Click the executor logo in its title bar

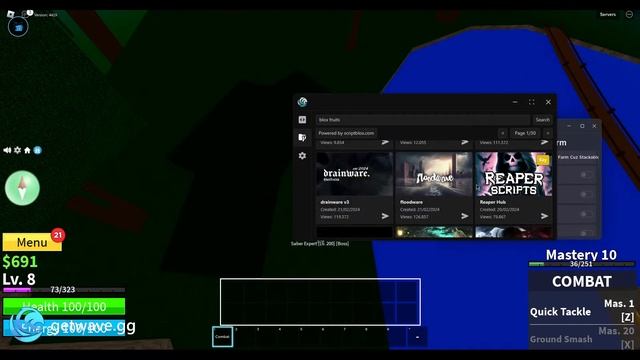[x=302, y=102]
